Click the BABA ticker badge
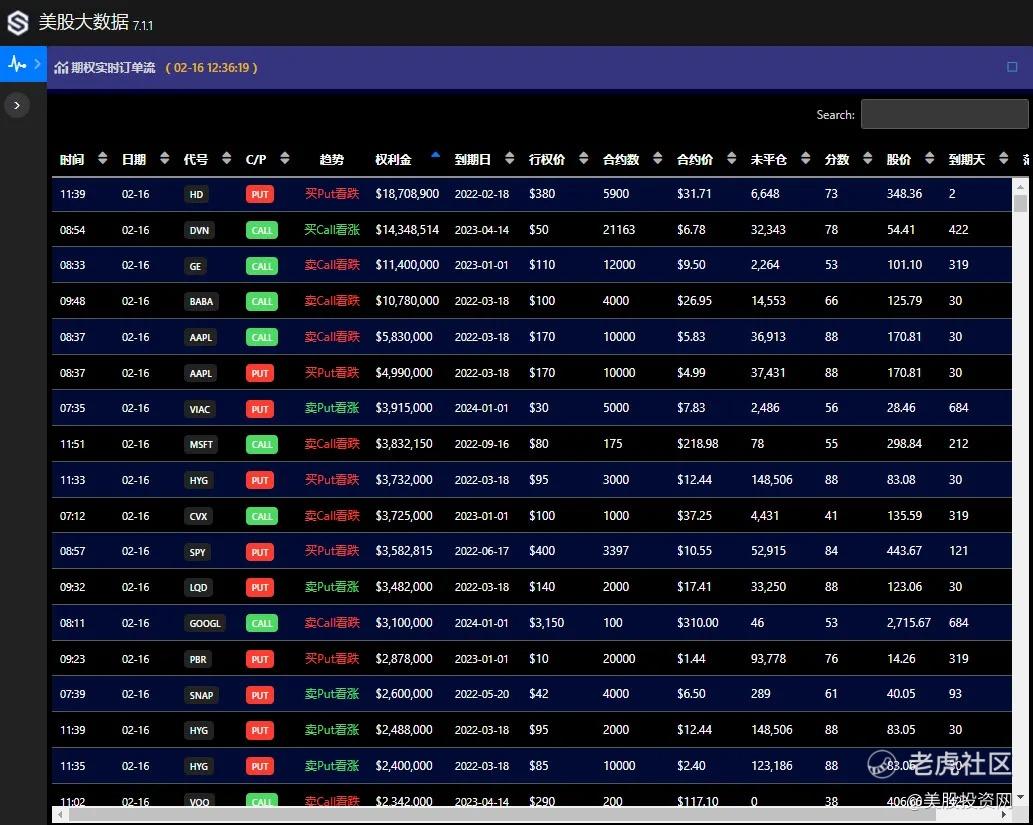 pyautogui.click(x=201, y=302)
